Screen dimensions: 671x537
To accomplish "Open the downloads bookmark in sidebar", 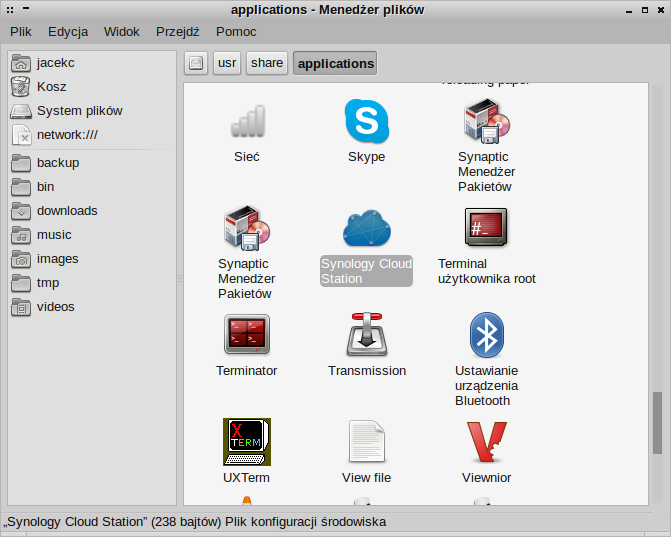I will click(x=66, y=211).
